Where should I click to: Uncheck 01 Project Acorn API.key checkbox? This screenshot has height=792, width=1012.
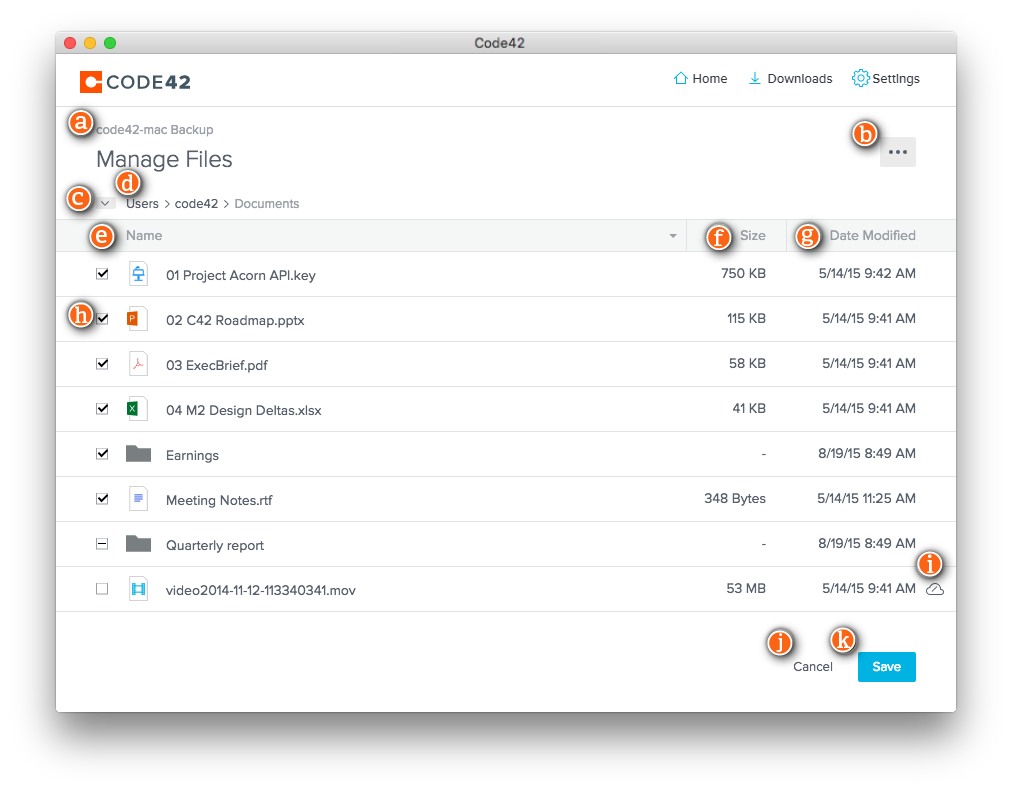pyautogui.click(x=102, y=274)
